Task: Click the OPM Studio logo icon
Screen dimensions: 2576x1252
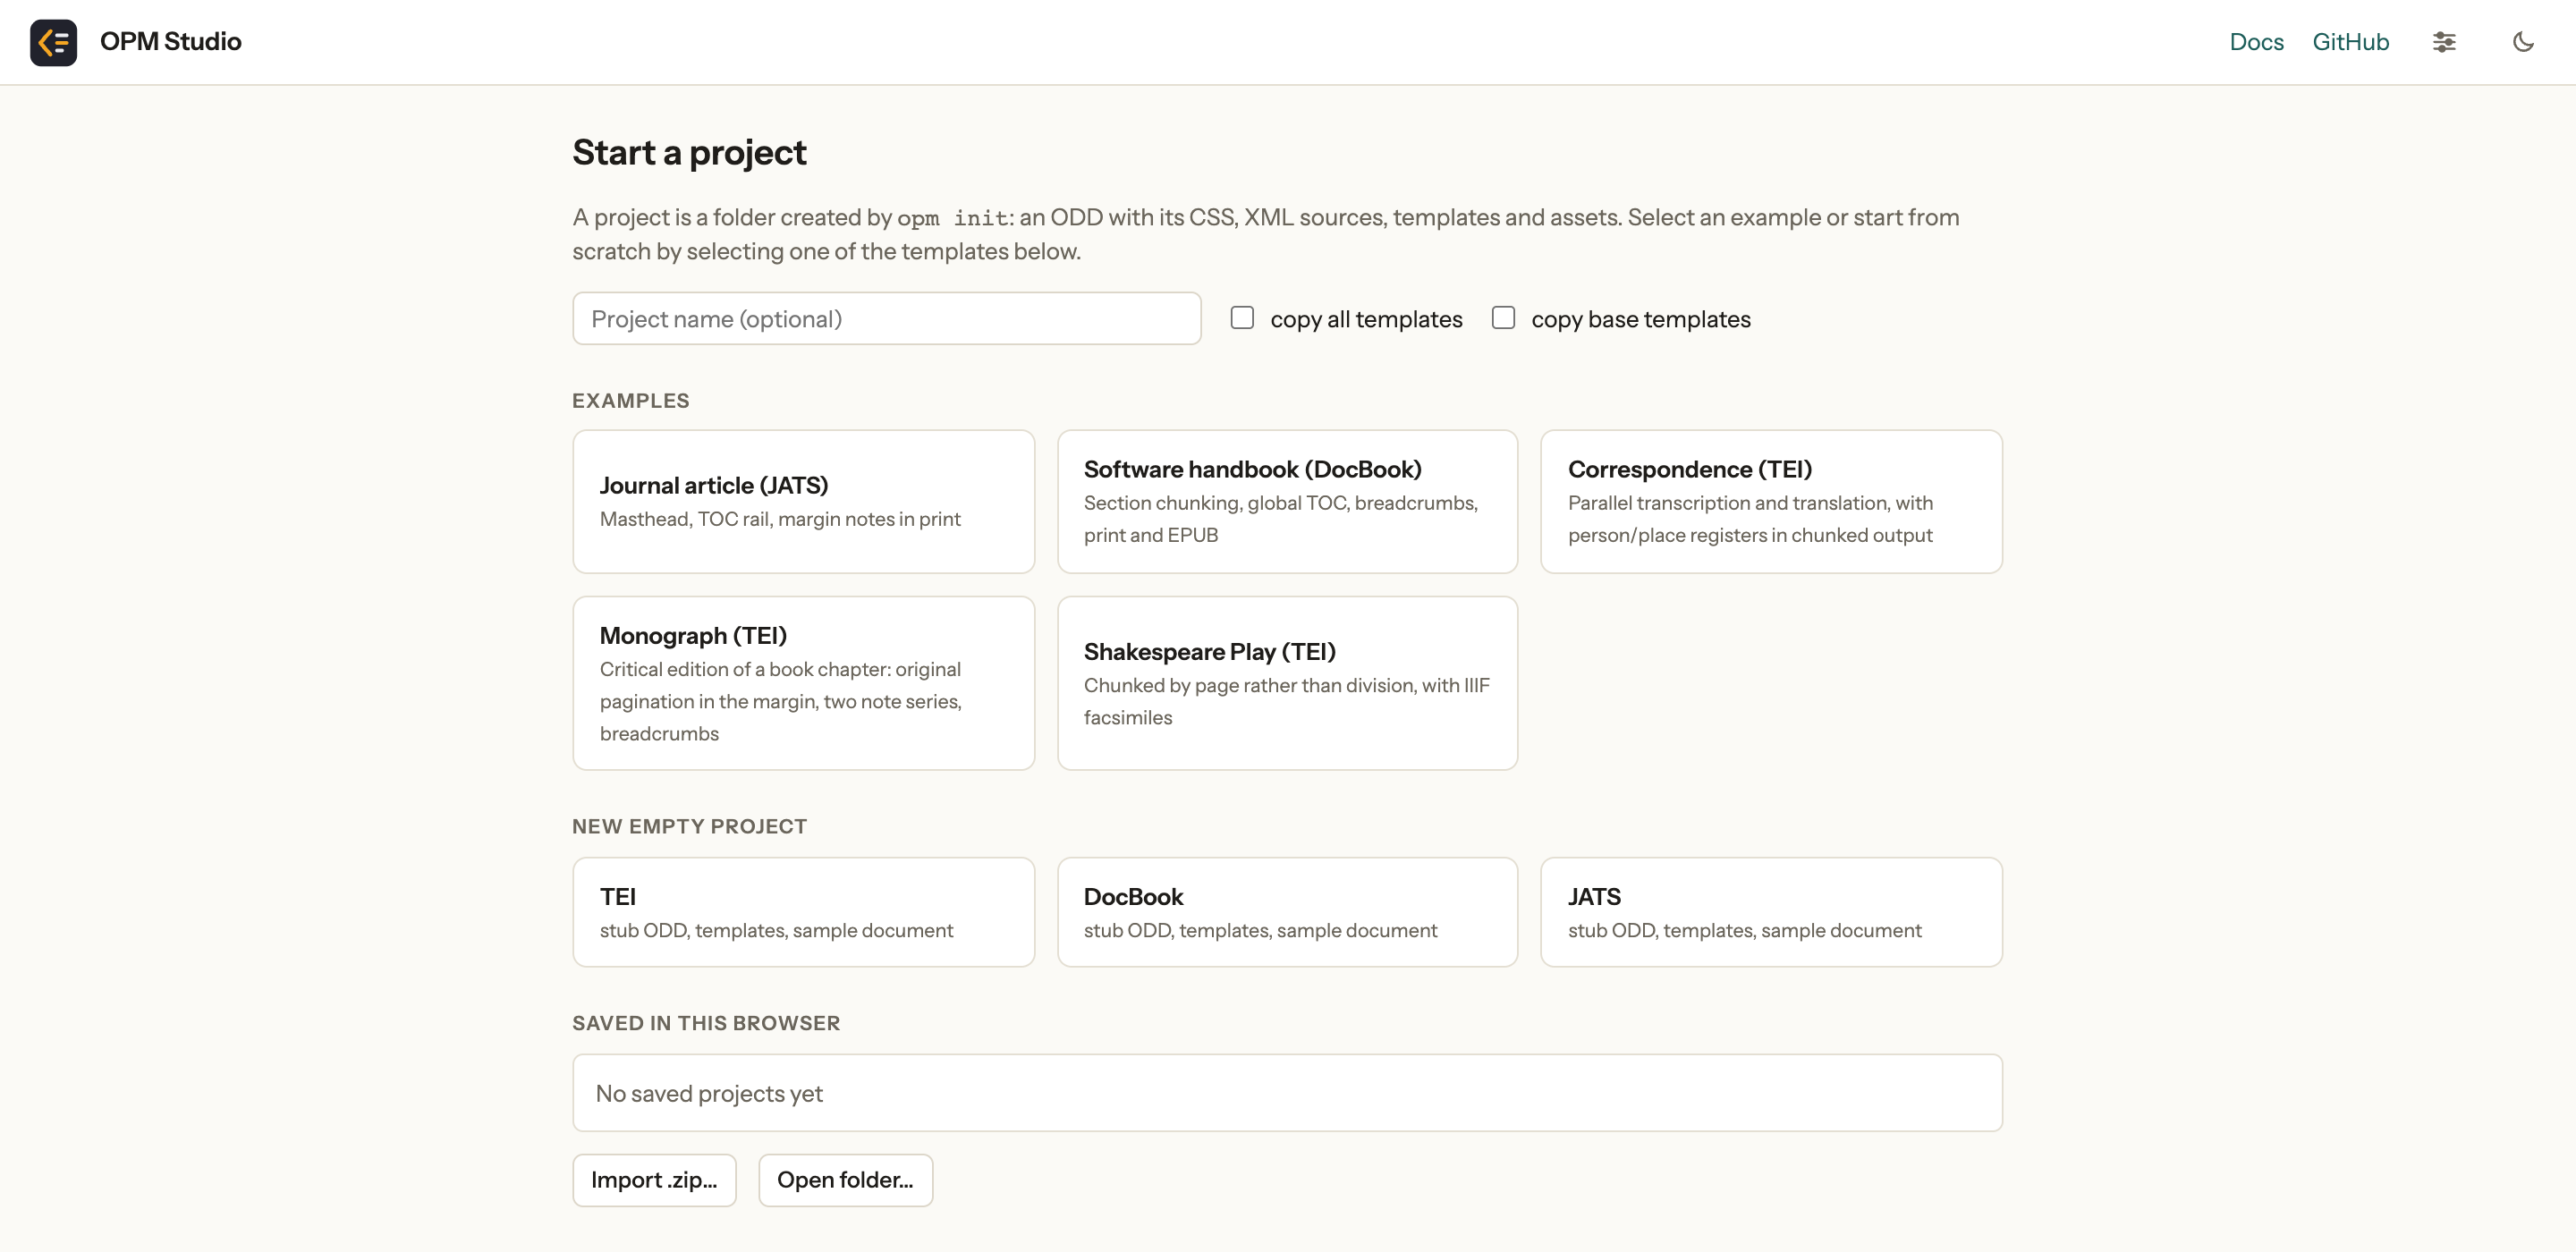Action: point(53,42)
